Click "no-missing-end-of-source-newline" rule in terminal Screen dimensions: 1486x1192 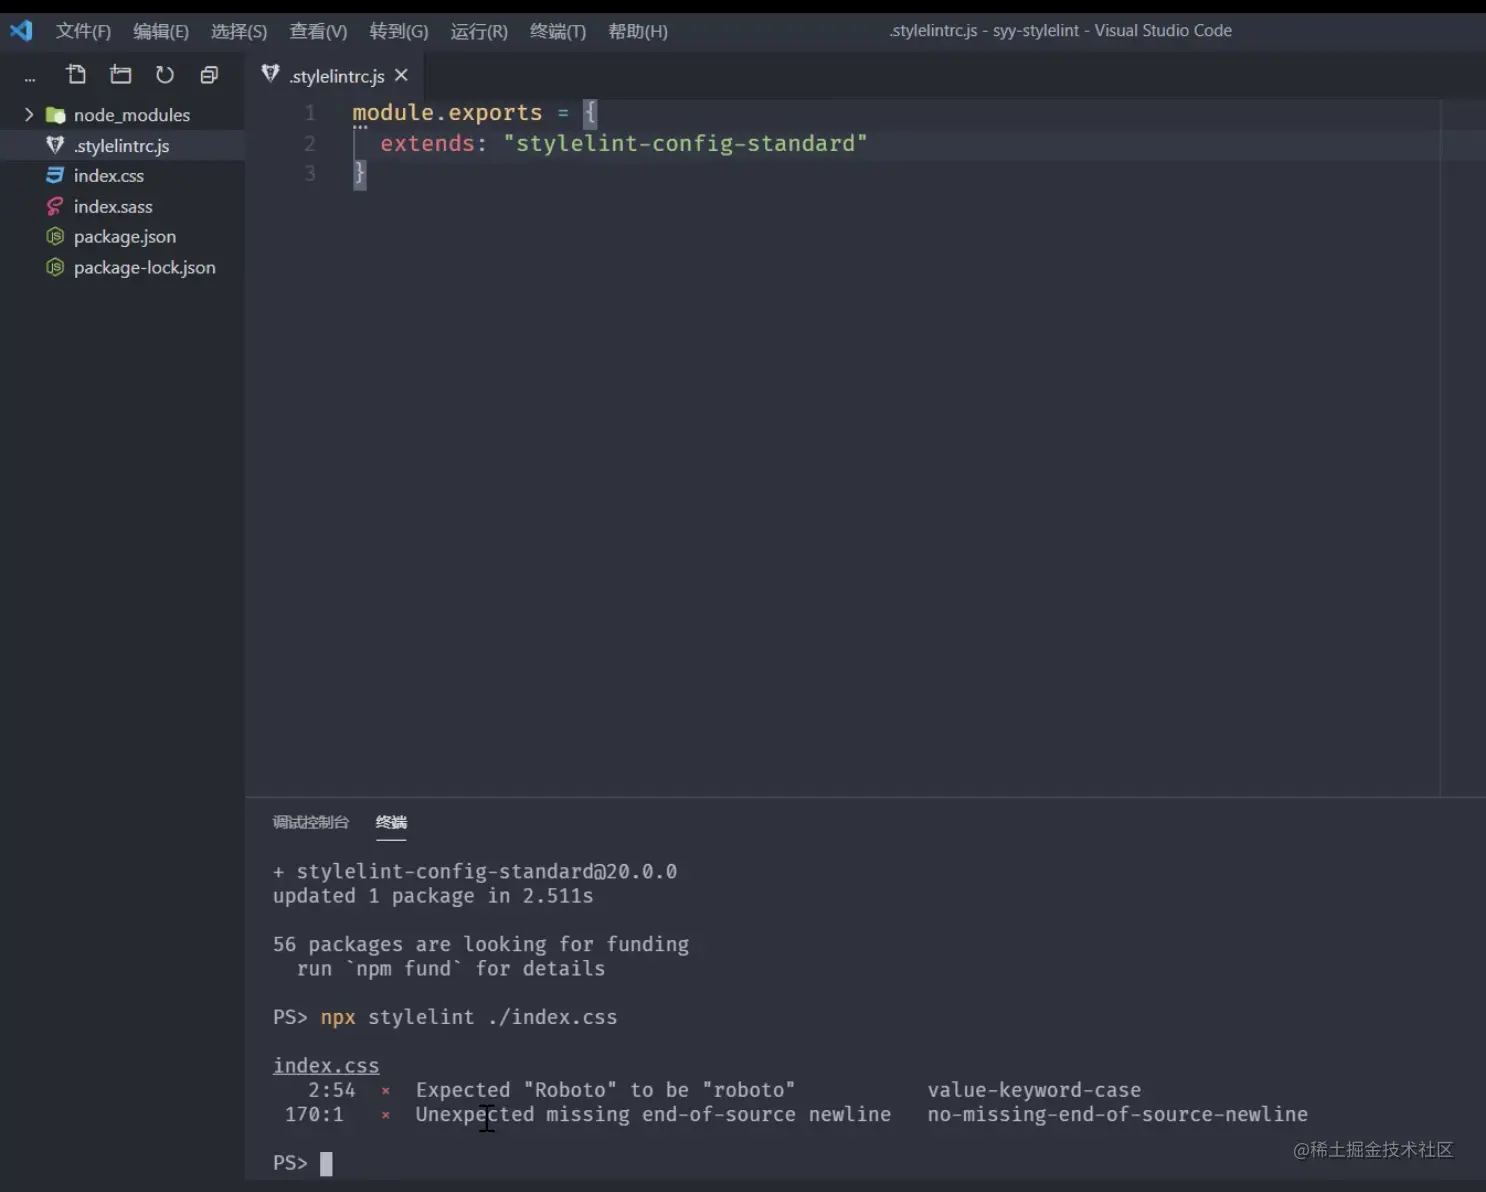[x=1117, y=1114]
